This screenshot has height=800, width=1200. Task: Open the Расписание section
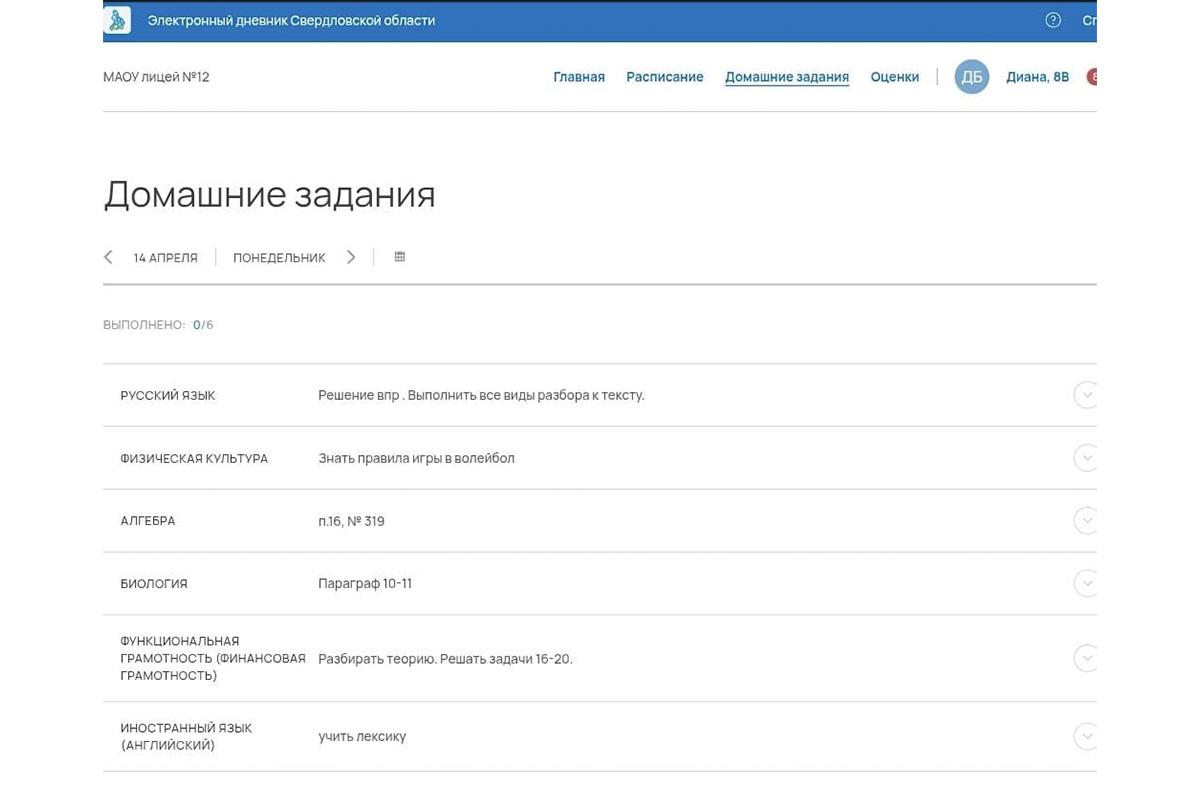[664, 76]
